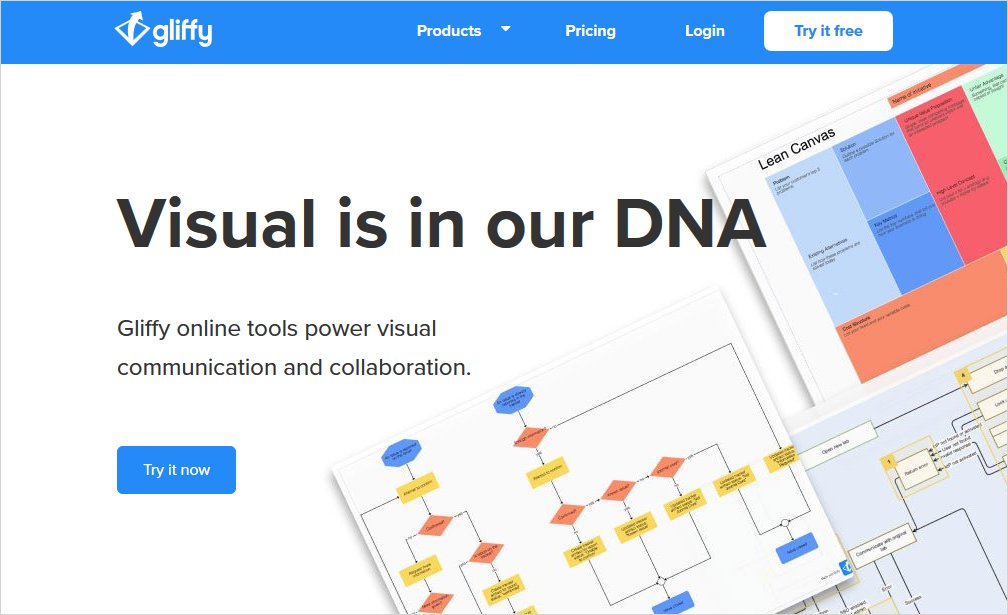The height and width of the screenshot is (615, 1008).
Task: Click the blue Try it now button
Action: click(176, 470)
